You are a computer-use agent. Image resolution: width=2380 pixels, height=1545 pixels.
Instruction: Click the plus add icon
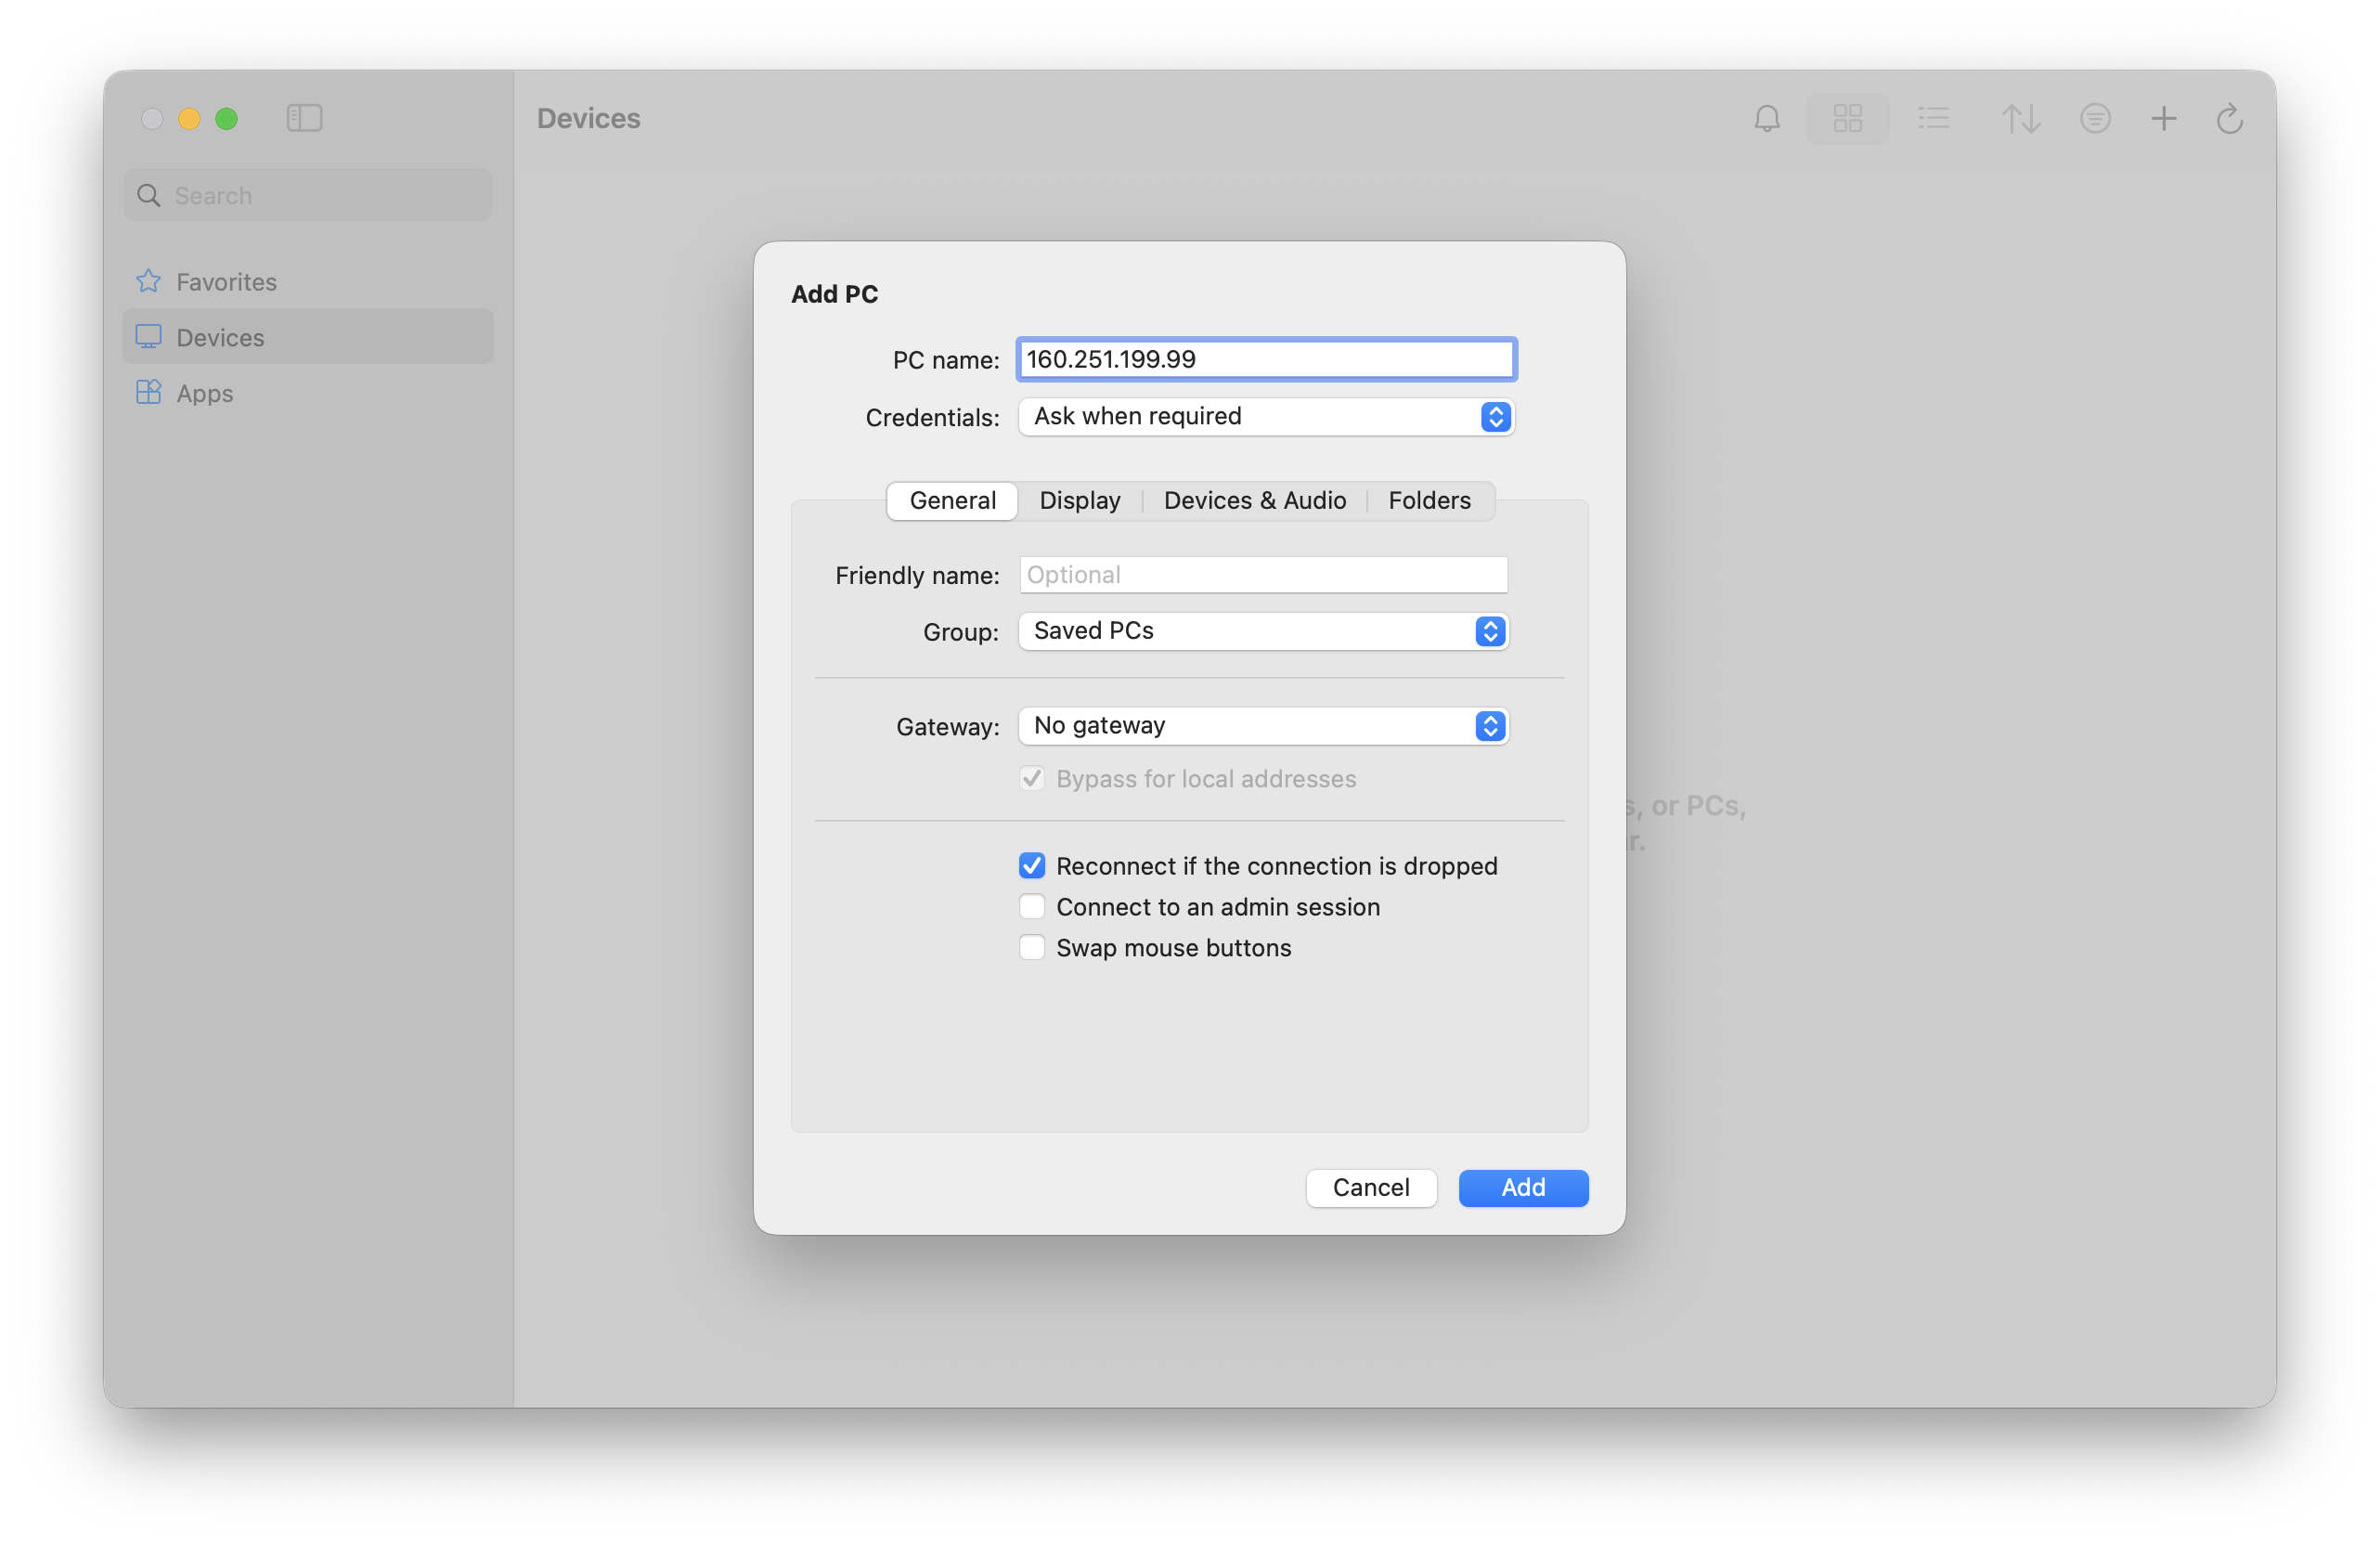click(2163, 119)
